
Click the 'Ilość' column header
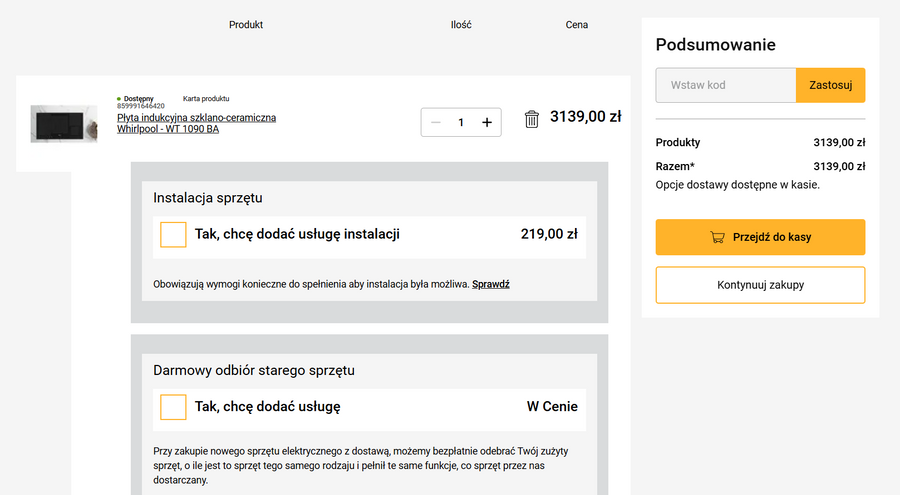point(461,25)
